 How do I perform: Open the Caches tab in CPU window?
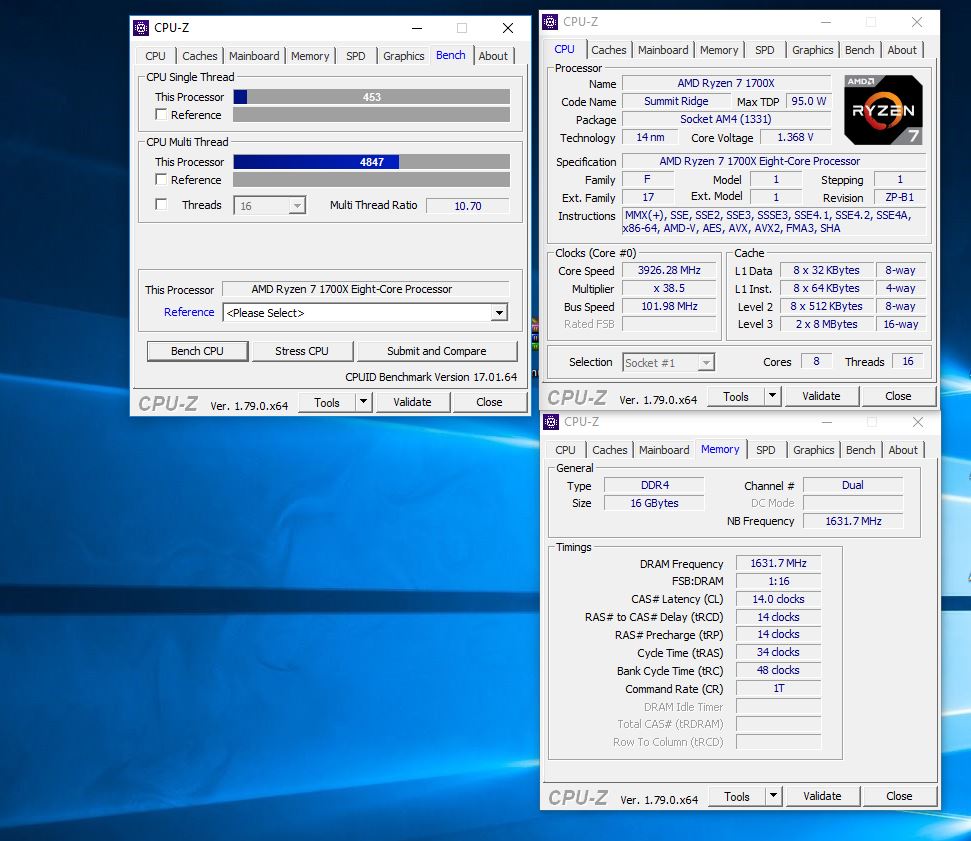click(x=609, y=50)
